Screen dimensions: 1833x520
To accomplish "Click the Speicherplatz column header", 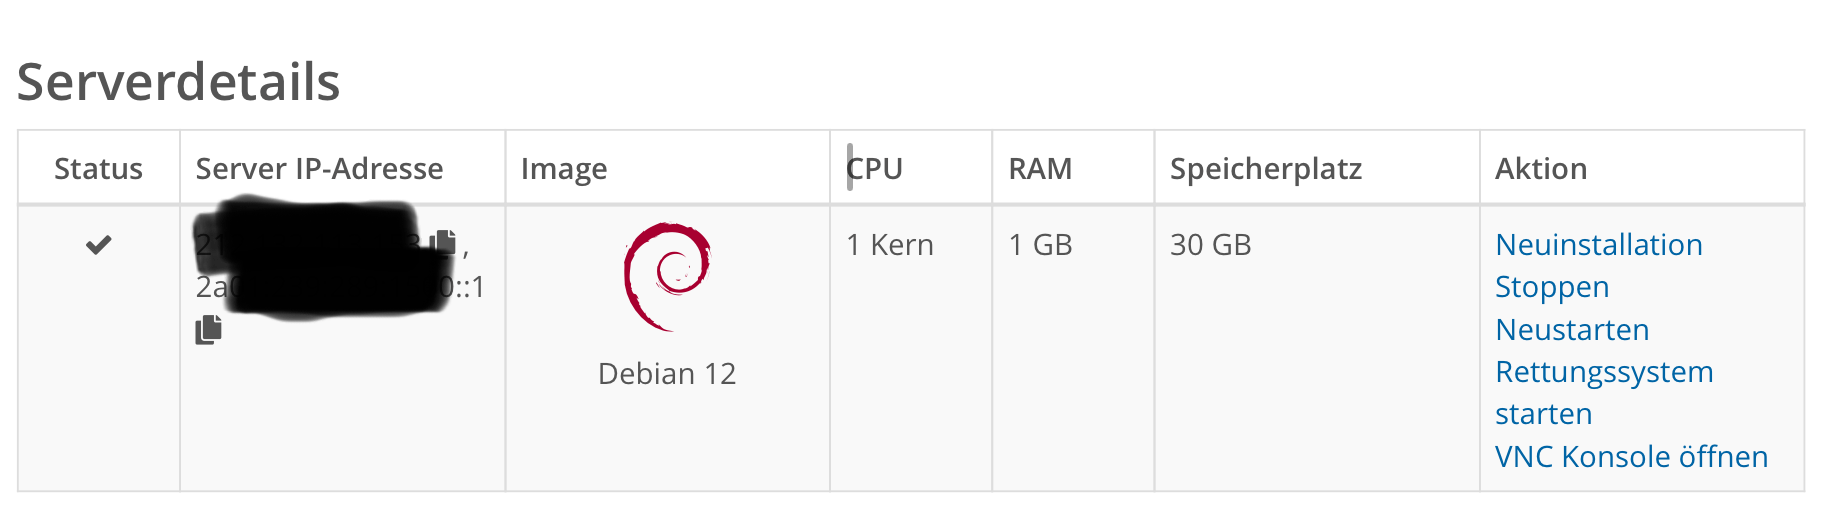I will click(x=1266, y=169).
